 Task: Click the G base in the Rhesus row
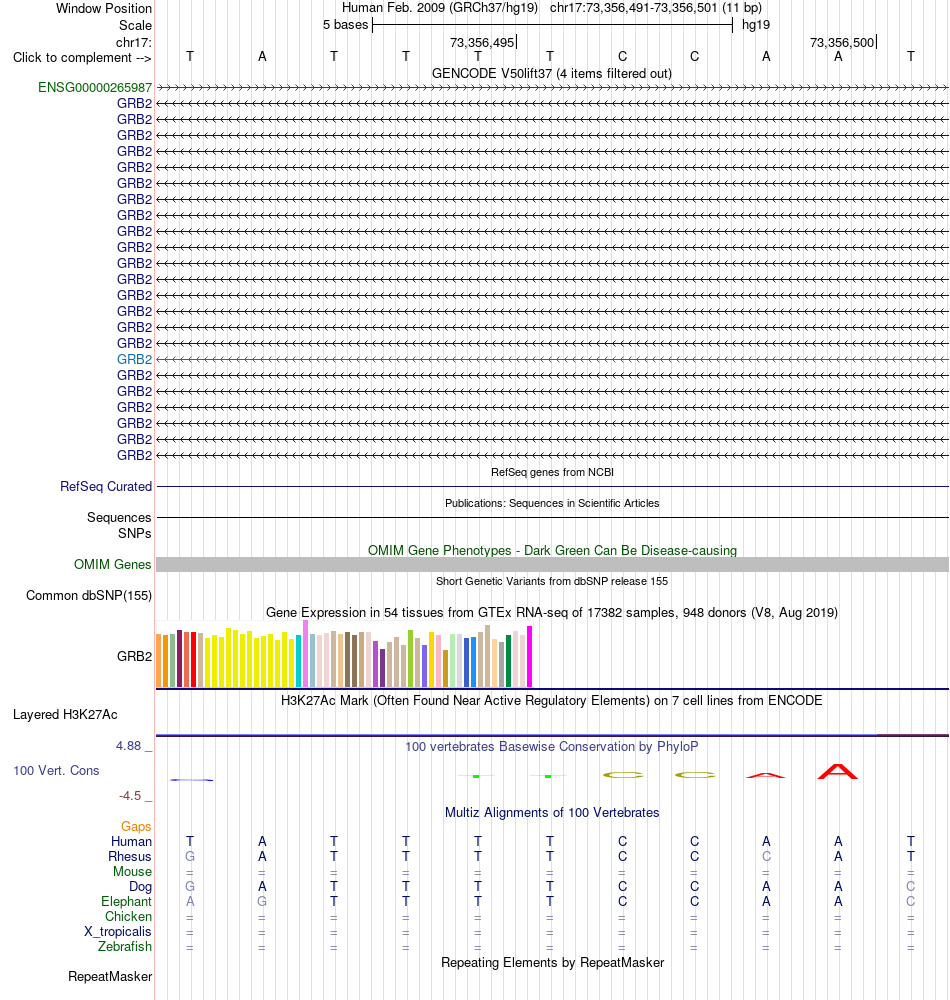coord(190,857)
